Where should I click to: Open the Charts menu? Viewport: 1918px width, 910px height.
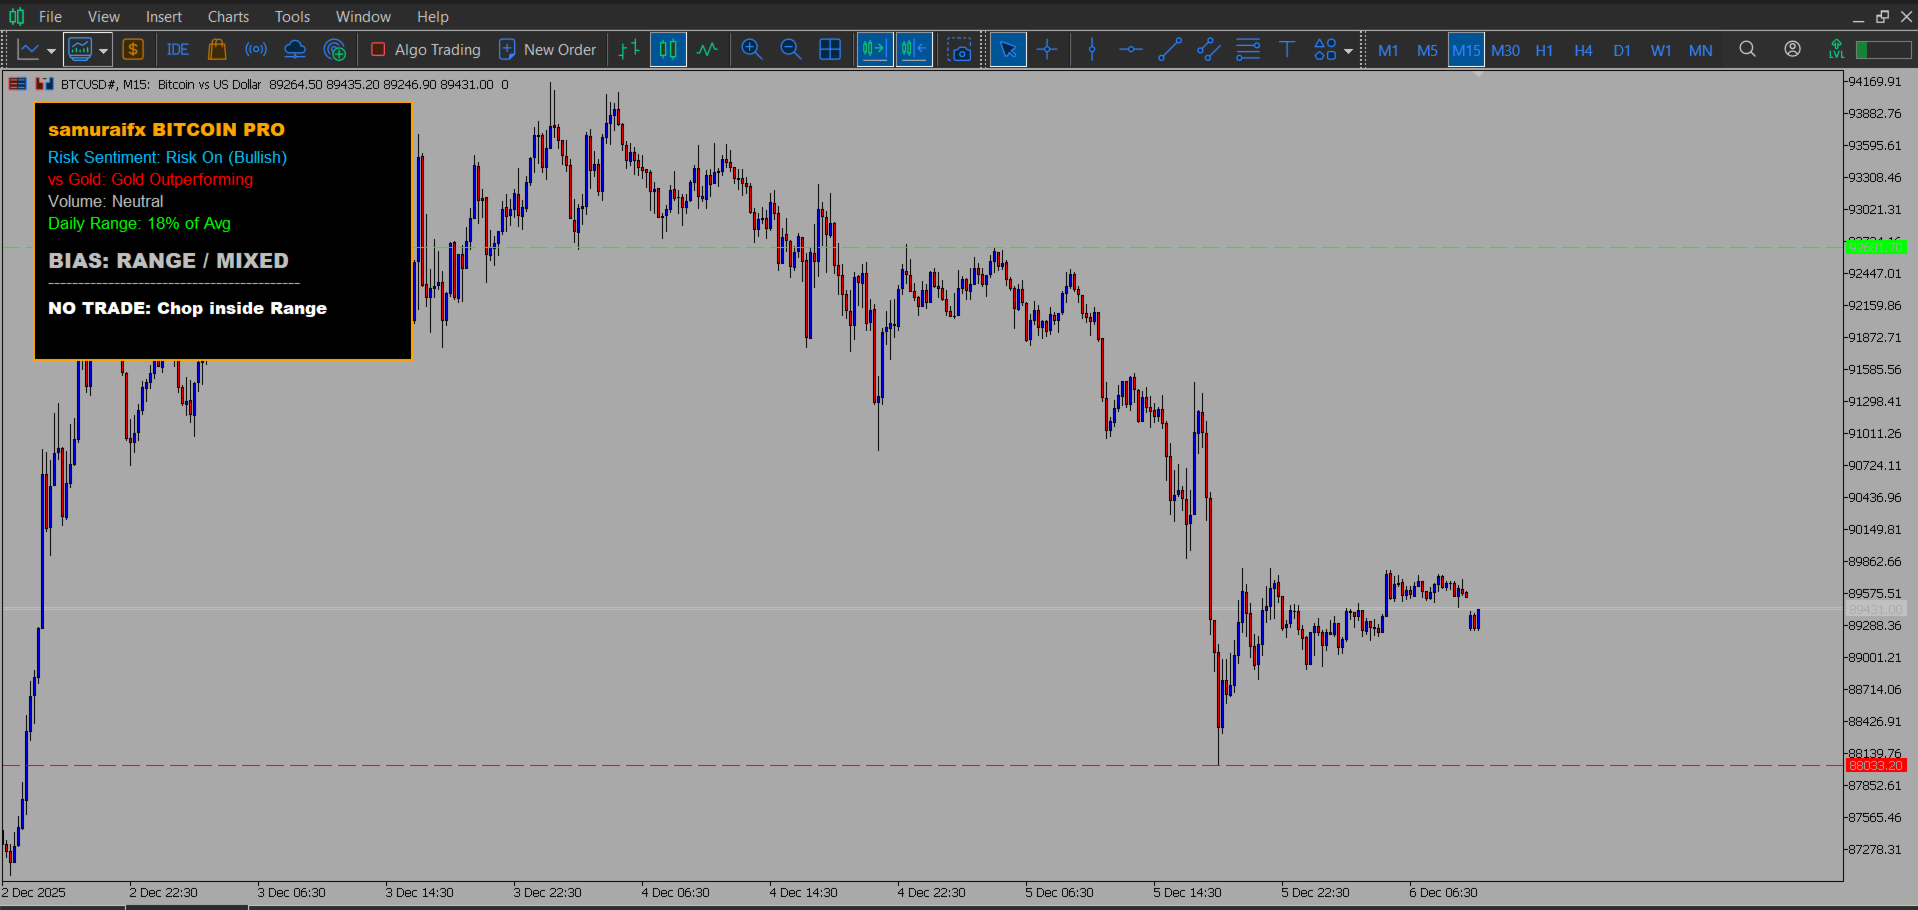pos(228,17)
